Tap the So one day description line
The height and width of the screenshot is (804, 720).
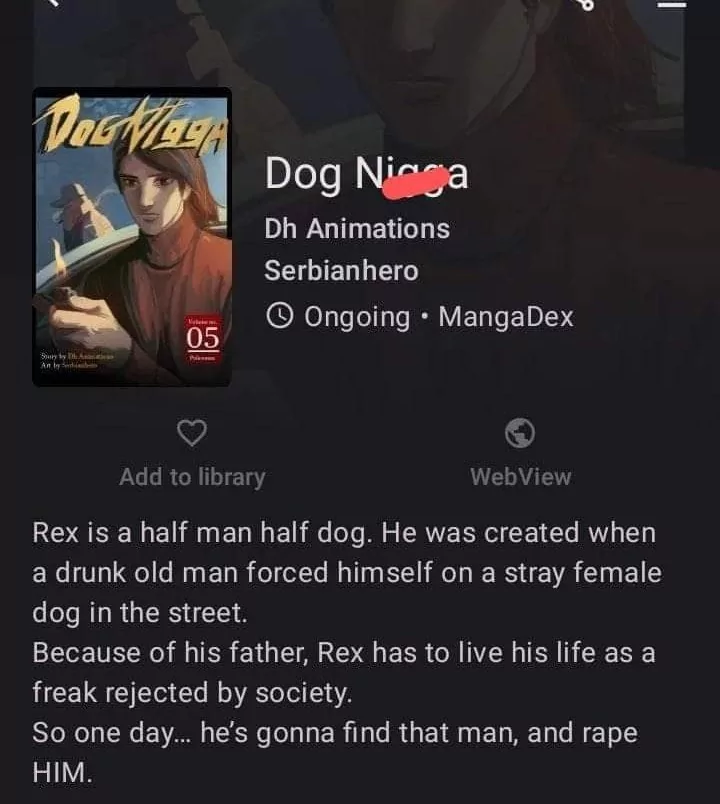click(x=335, y=752)
